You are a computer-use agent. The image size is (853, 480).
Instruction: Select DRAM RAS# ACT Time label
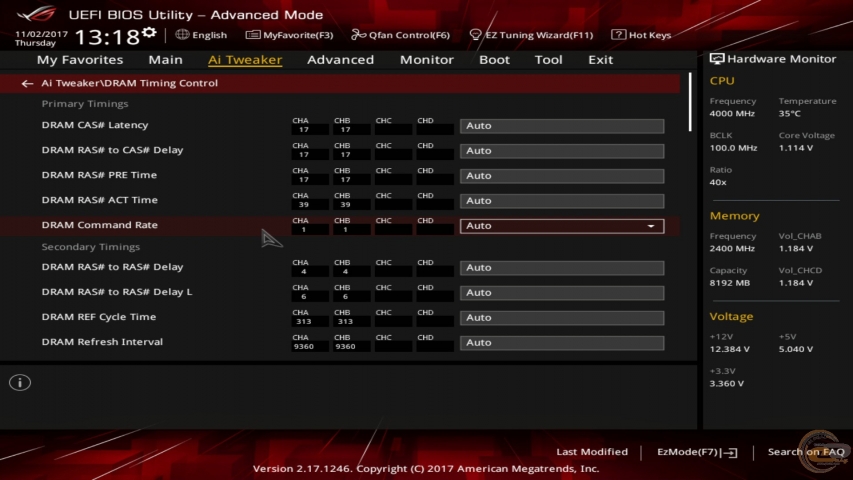click(x=100, y=200)
